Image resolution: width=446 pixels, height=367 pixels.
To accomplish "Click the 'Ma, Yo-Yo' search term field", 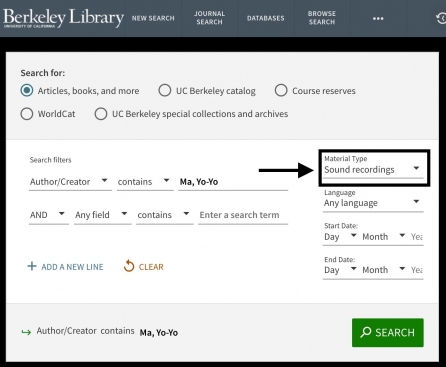I will [233, 182].
